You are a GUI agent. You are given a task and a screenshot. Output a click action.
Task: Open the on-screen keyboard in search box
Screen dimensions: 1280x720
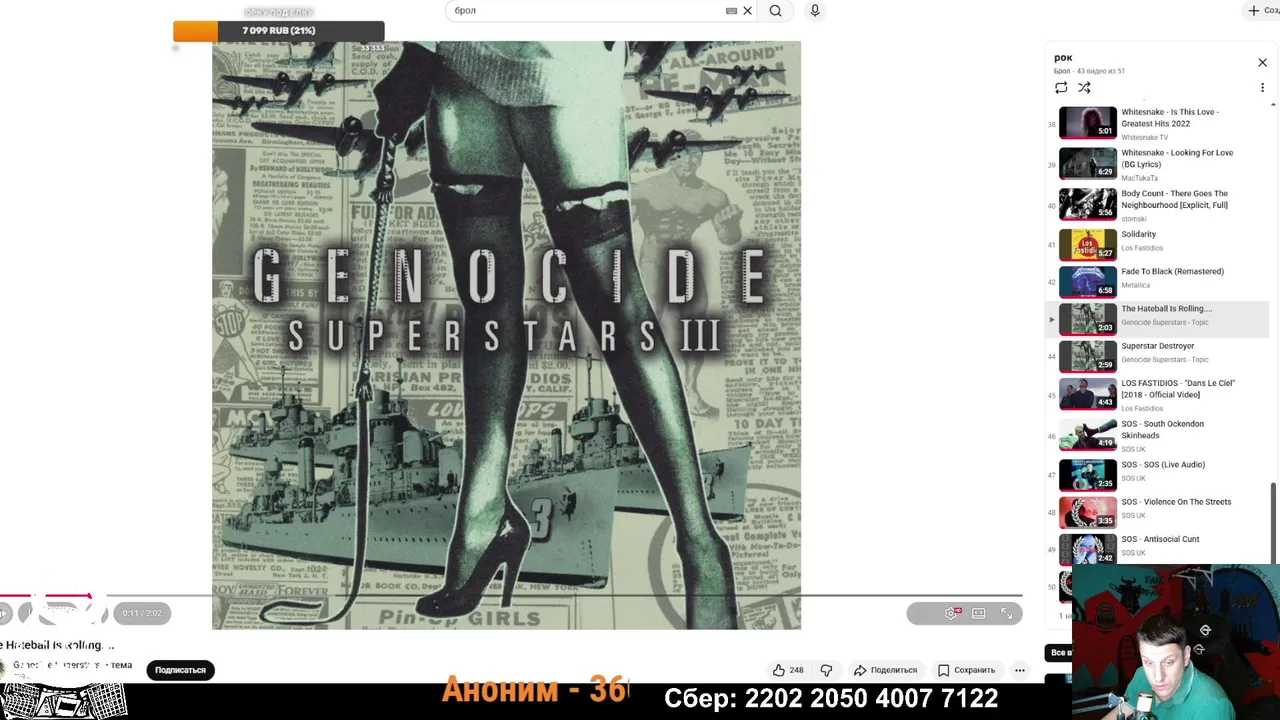[x=731, y=11]
